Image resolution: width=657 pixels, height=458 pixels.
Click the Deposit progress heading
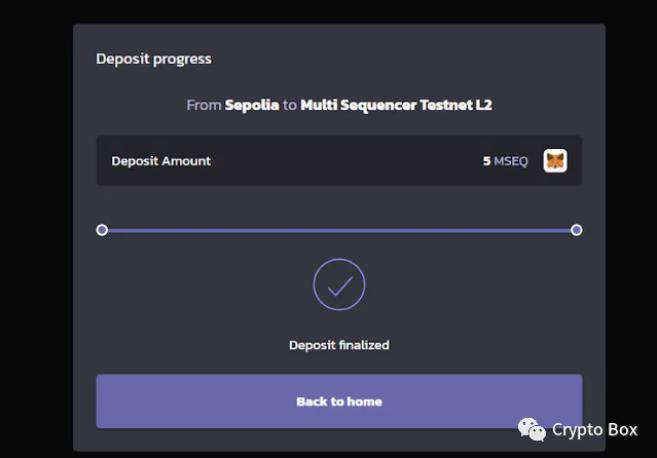pyautogui.click(x=153, y=59)
